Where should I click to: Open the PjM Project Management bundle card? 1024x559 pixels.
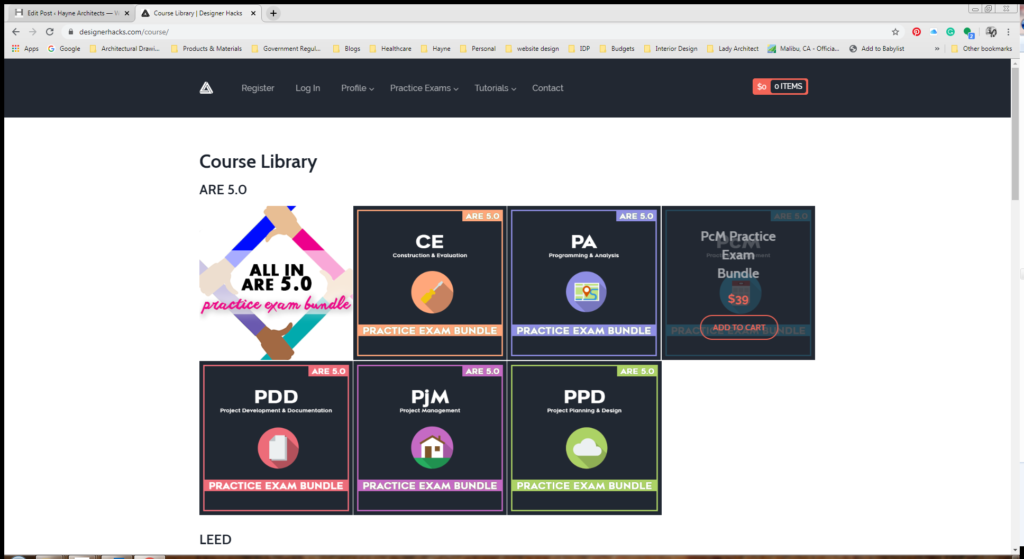(430, 438)
